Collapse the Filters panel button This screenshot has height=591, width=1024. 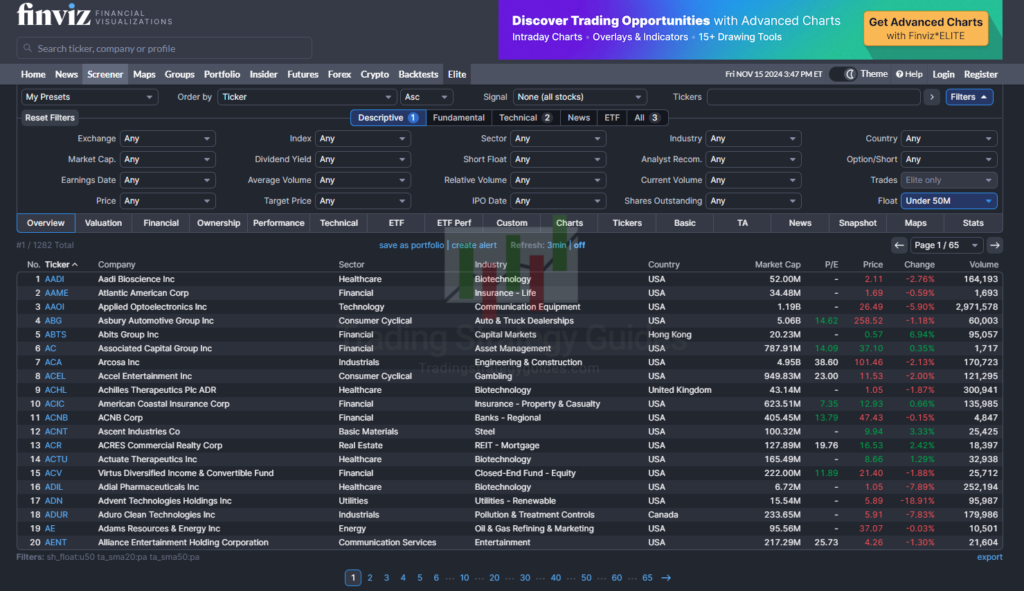pos(971,97)
